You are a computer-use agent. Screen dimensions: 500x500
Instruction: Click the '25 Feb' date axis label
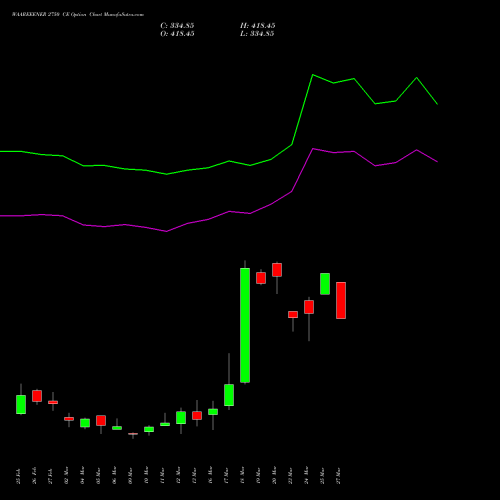(18, 476)
